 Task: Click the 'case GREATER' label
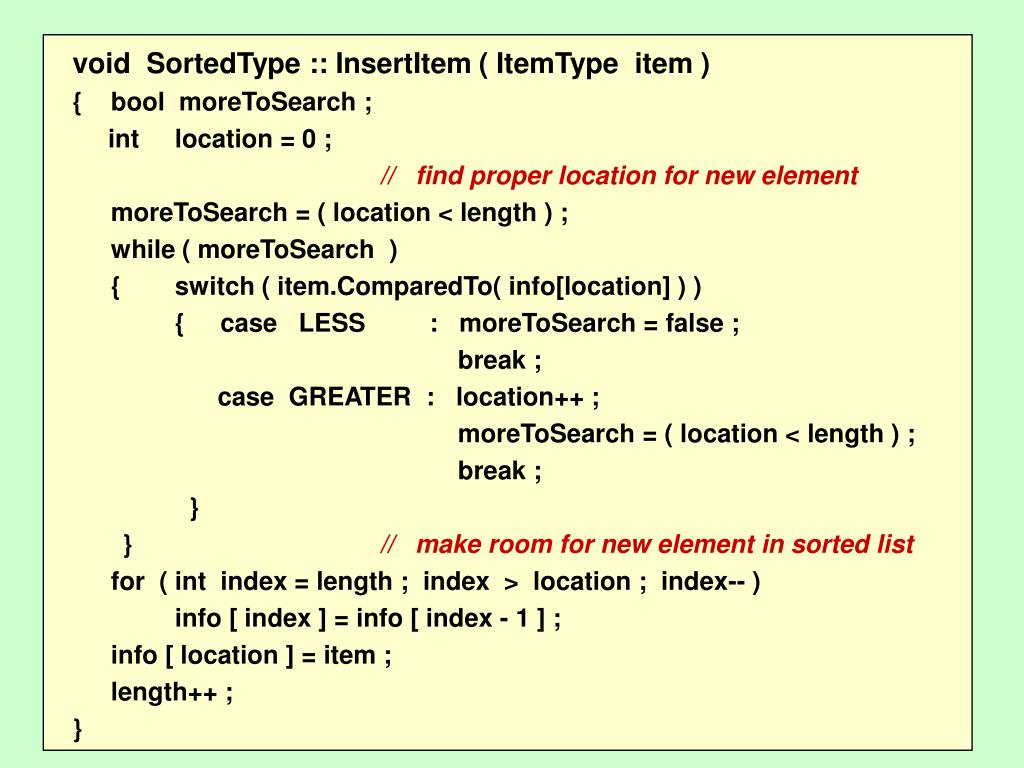tap(314, 397)
